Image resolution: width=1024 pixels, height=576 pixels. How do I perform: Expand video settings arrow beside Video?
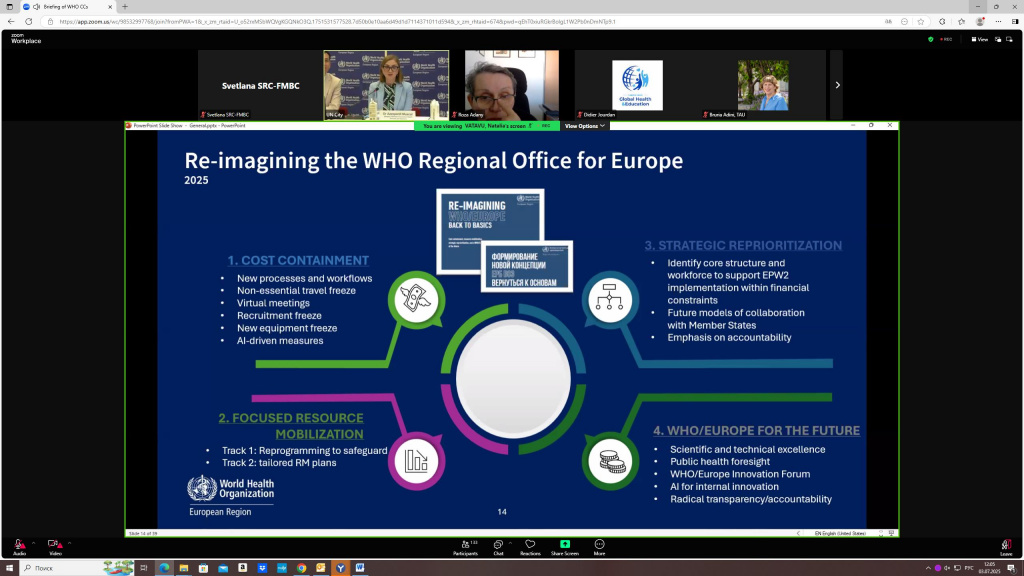[x=70, y=542]
